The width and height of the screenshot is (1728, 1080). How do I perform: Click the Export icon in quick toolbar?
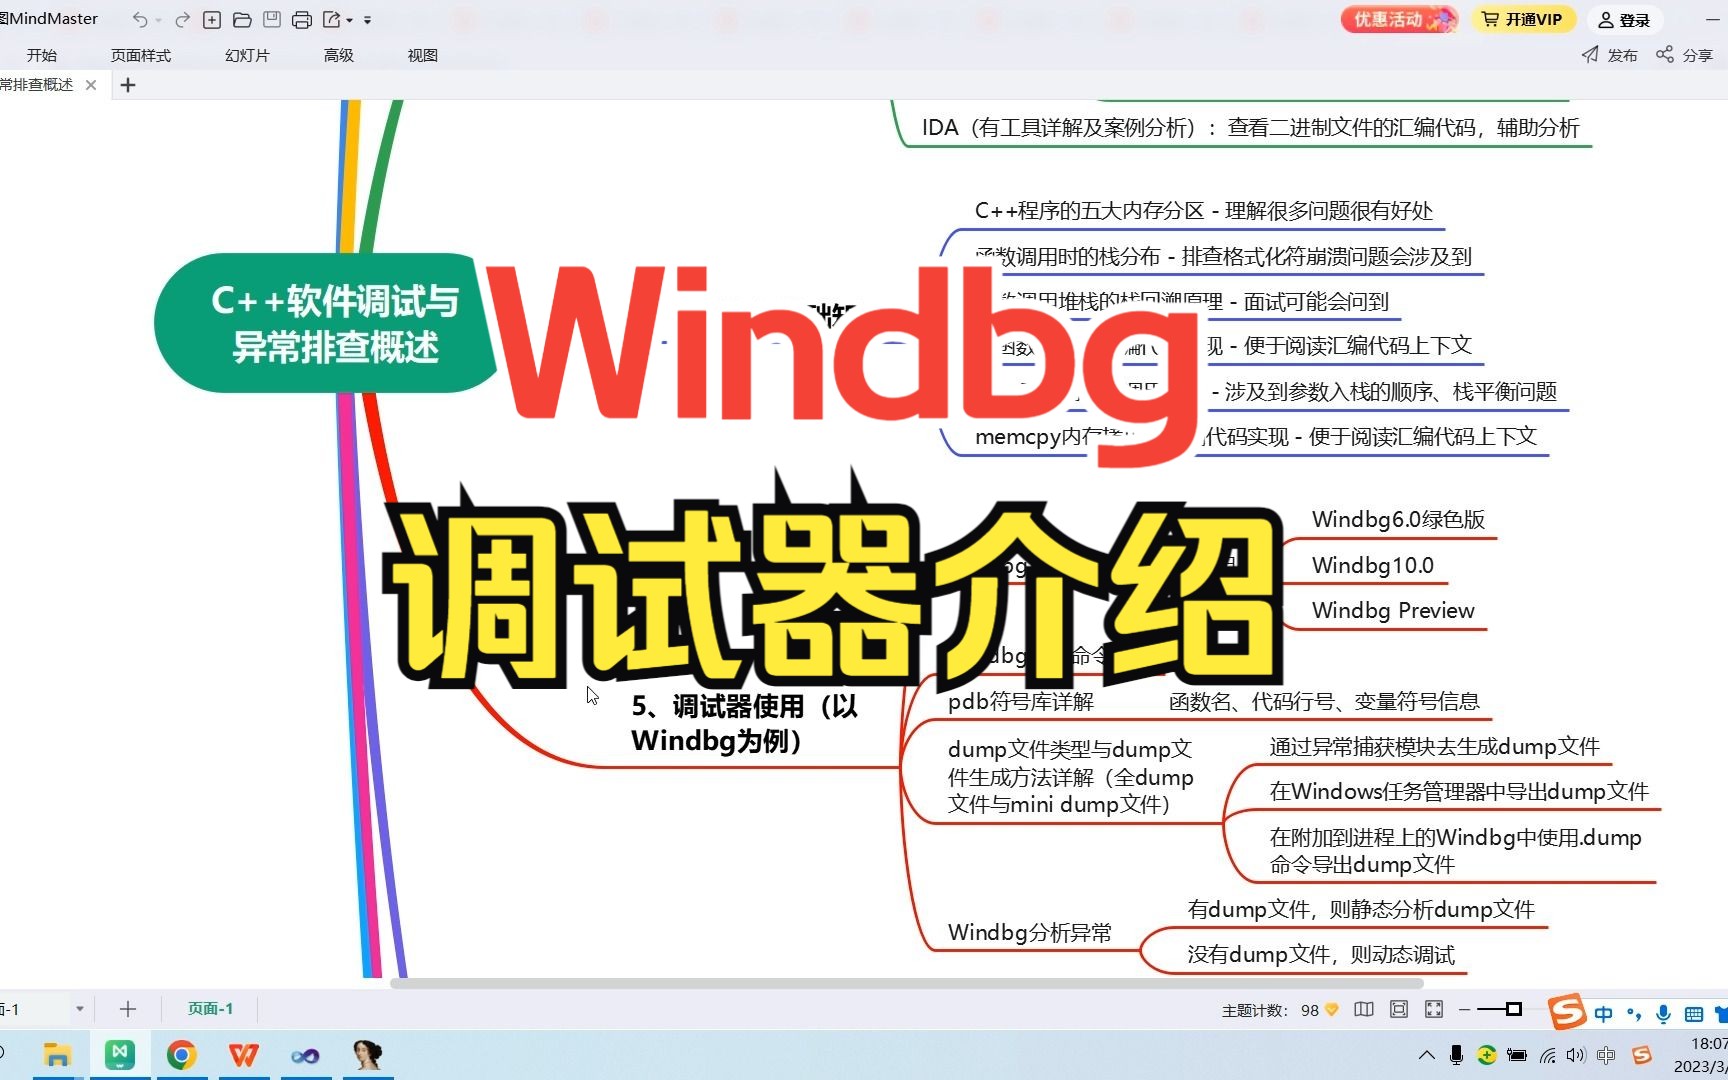coord(332,20)
